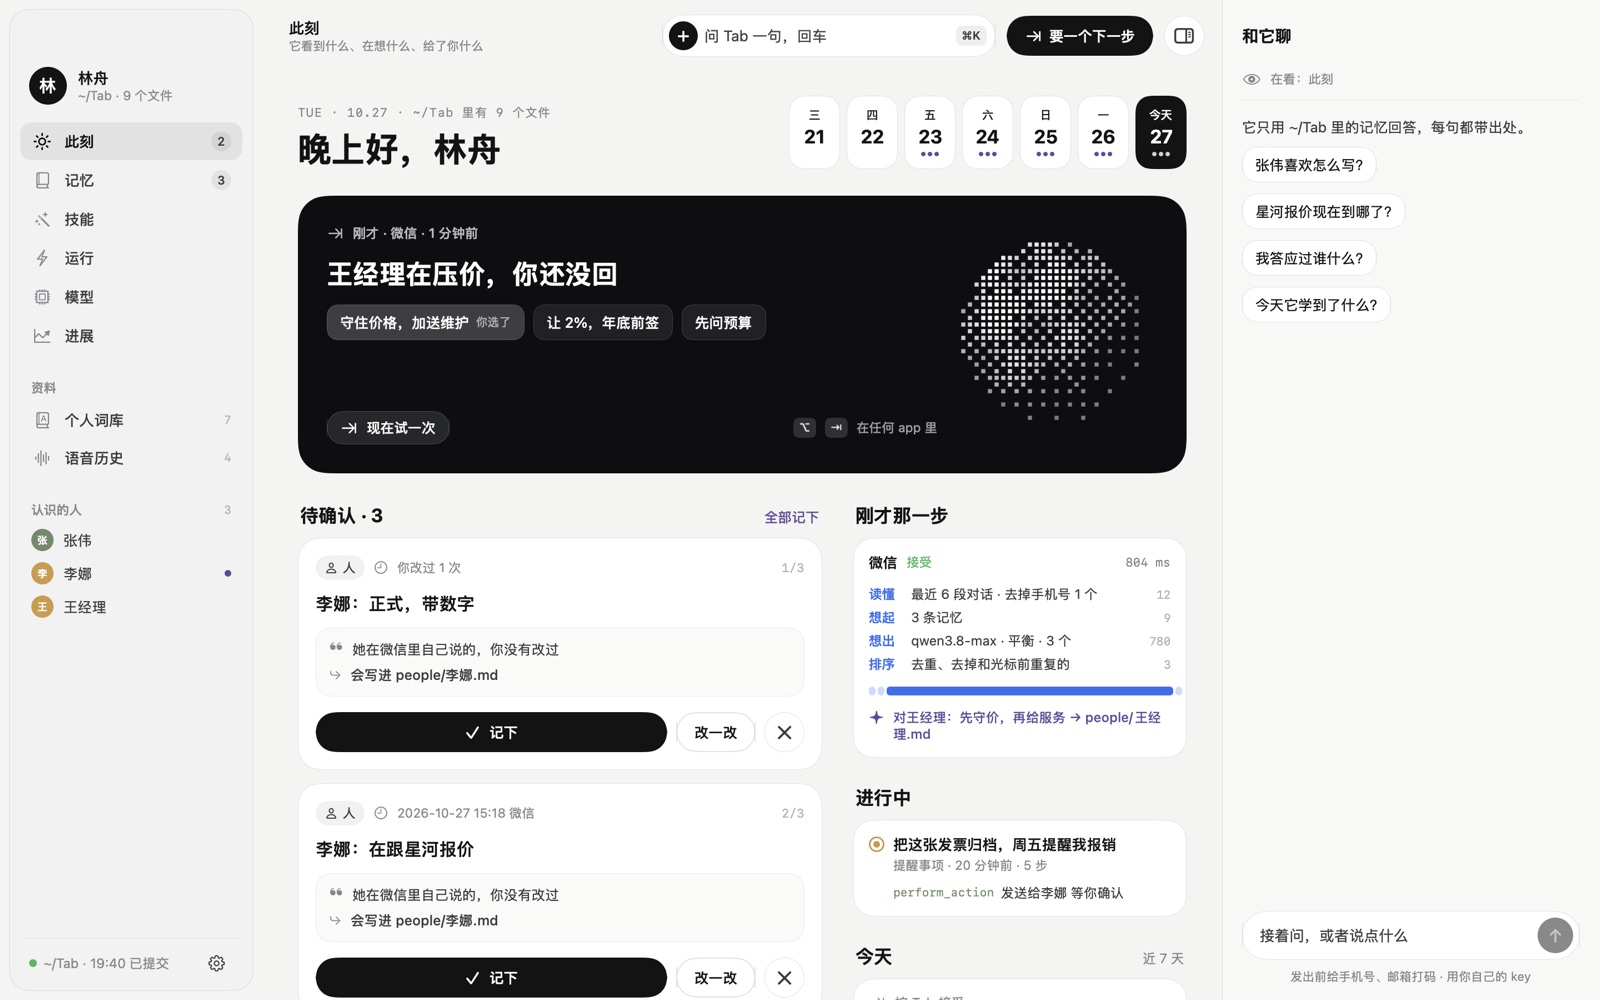Open the 运行 section
The height and width of the screenshot is (1000, 1600).
(131, 258)
